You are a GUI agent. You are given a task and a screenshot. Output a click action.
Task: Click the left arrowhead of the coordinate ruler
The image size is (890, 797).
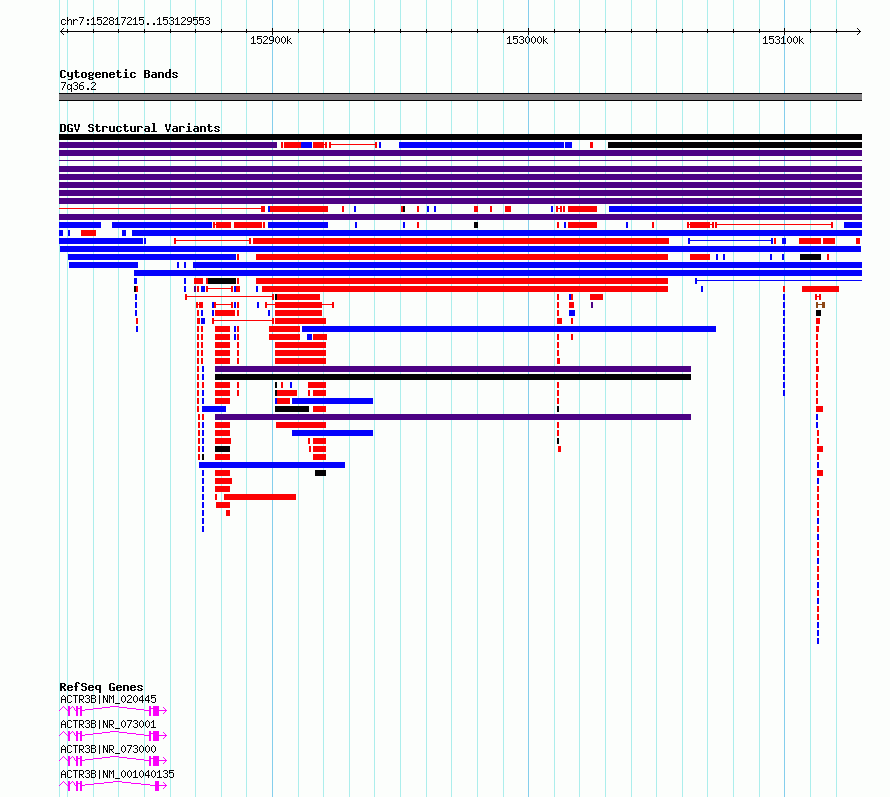[x=62, y=31]
